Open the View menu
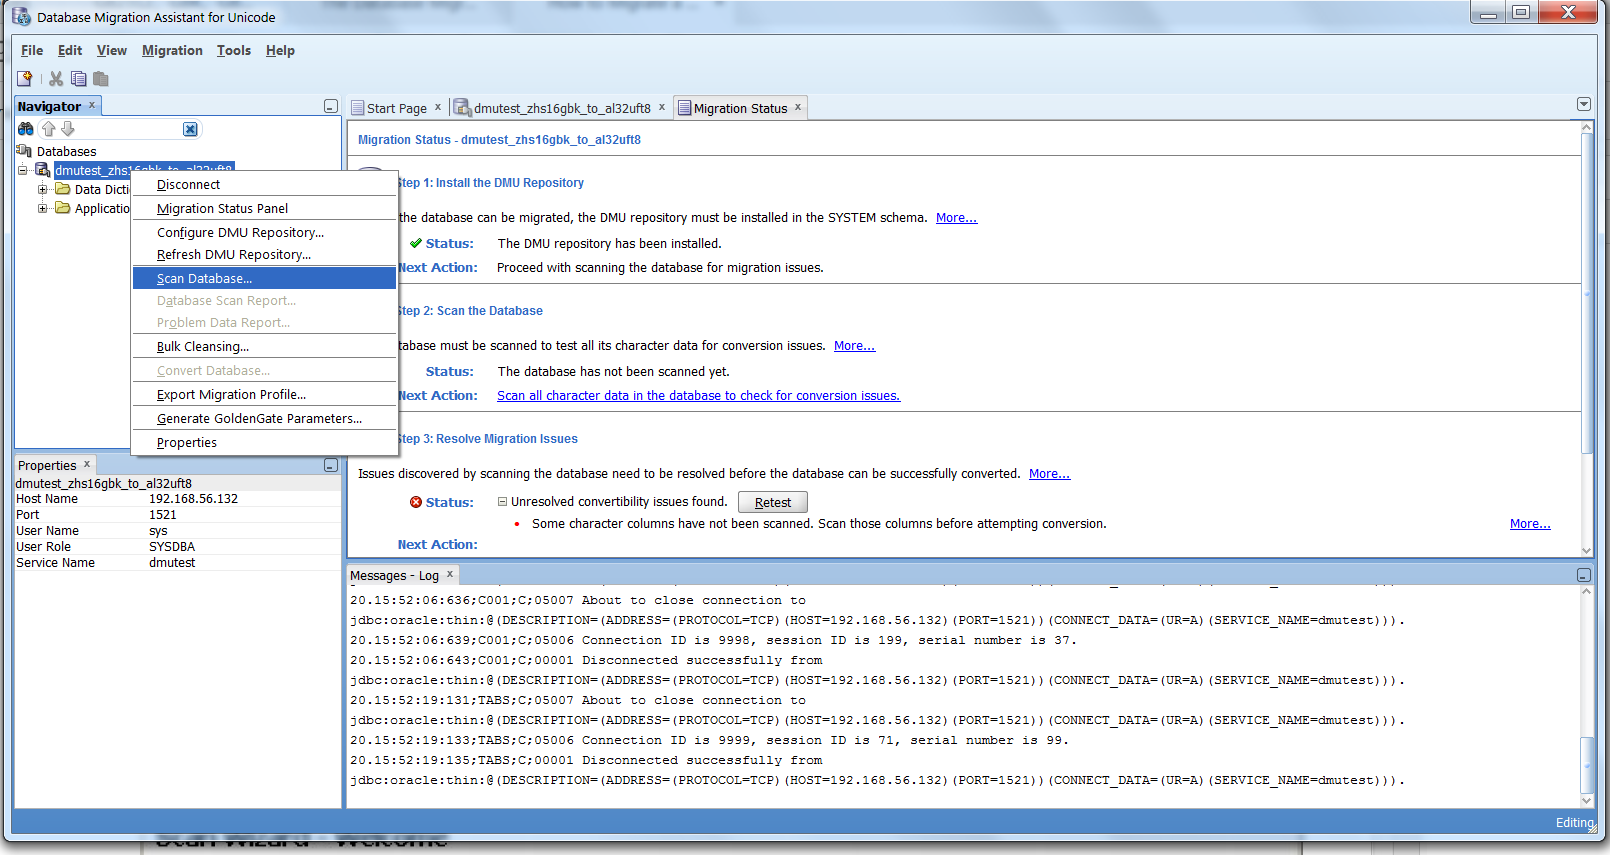 coord(112,50)
